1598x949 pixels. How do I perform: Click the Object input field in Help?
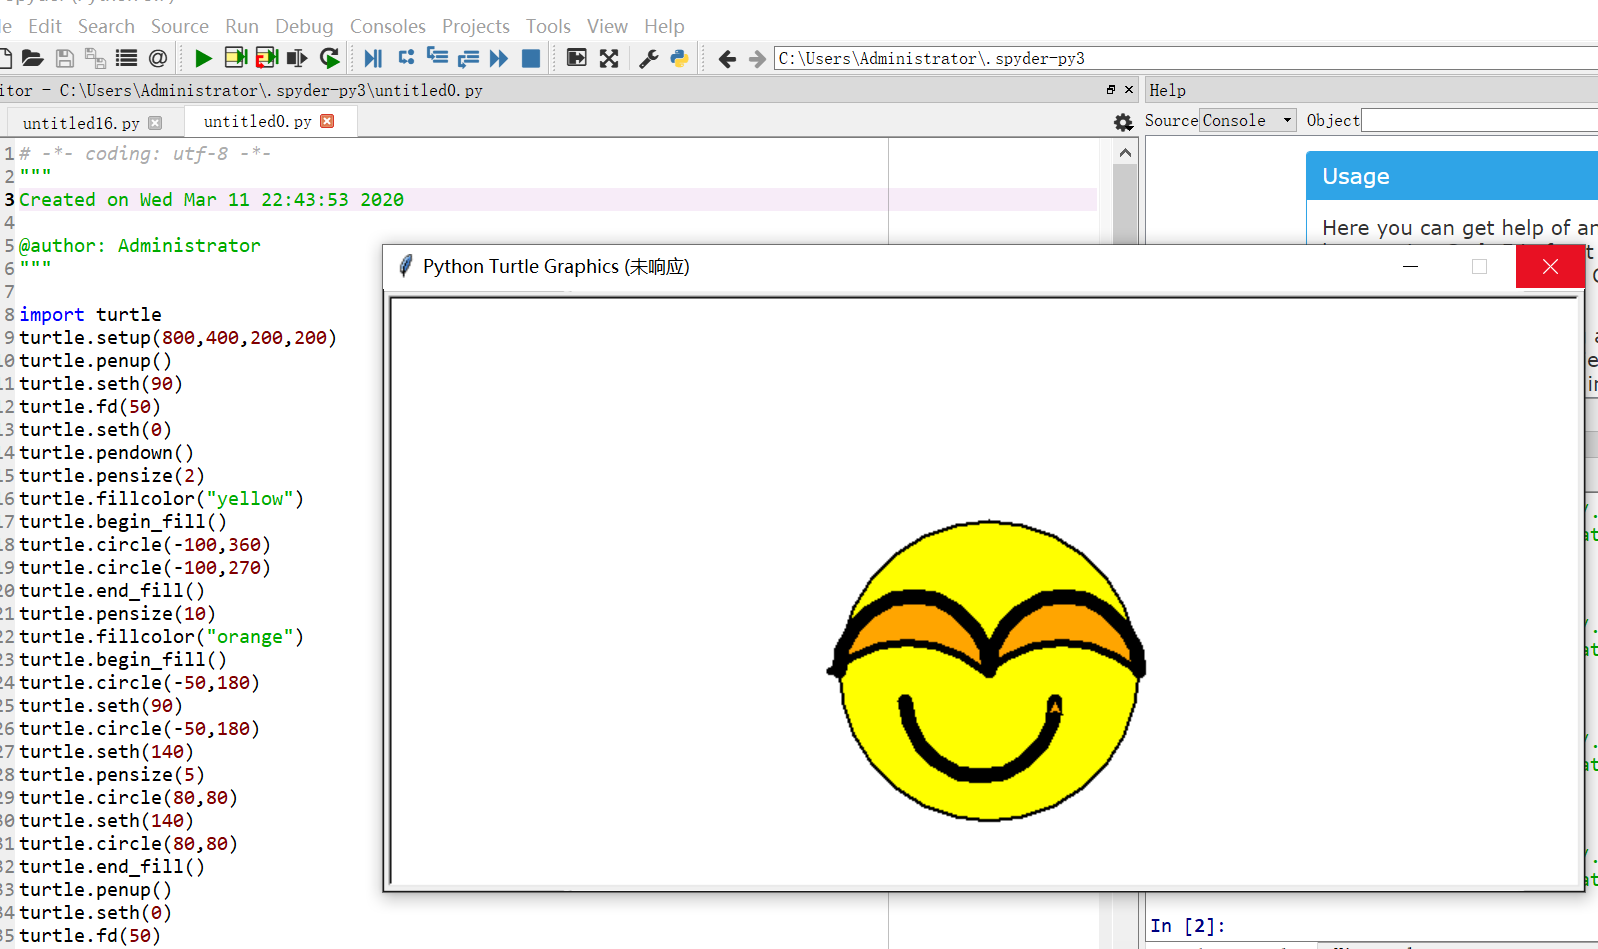(1478, 120)
